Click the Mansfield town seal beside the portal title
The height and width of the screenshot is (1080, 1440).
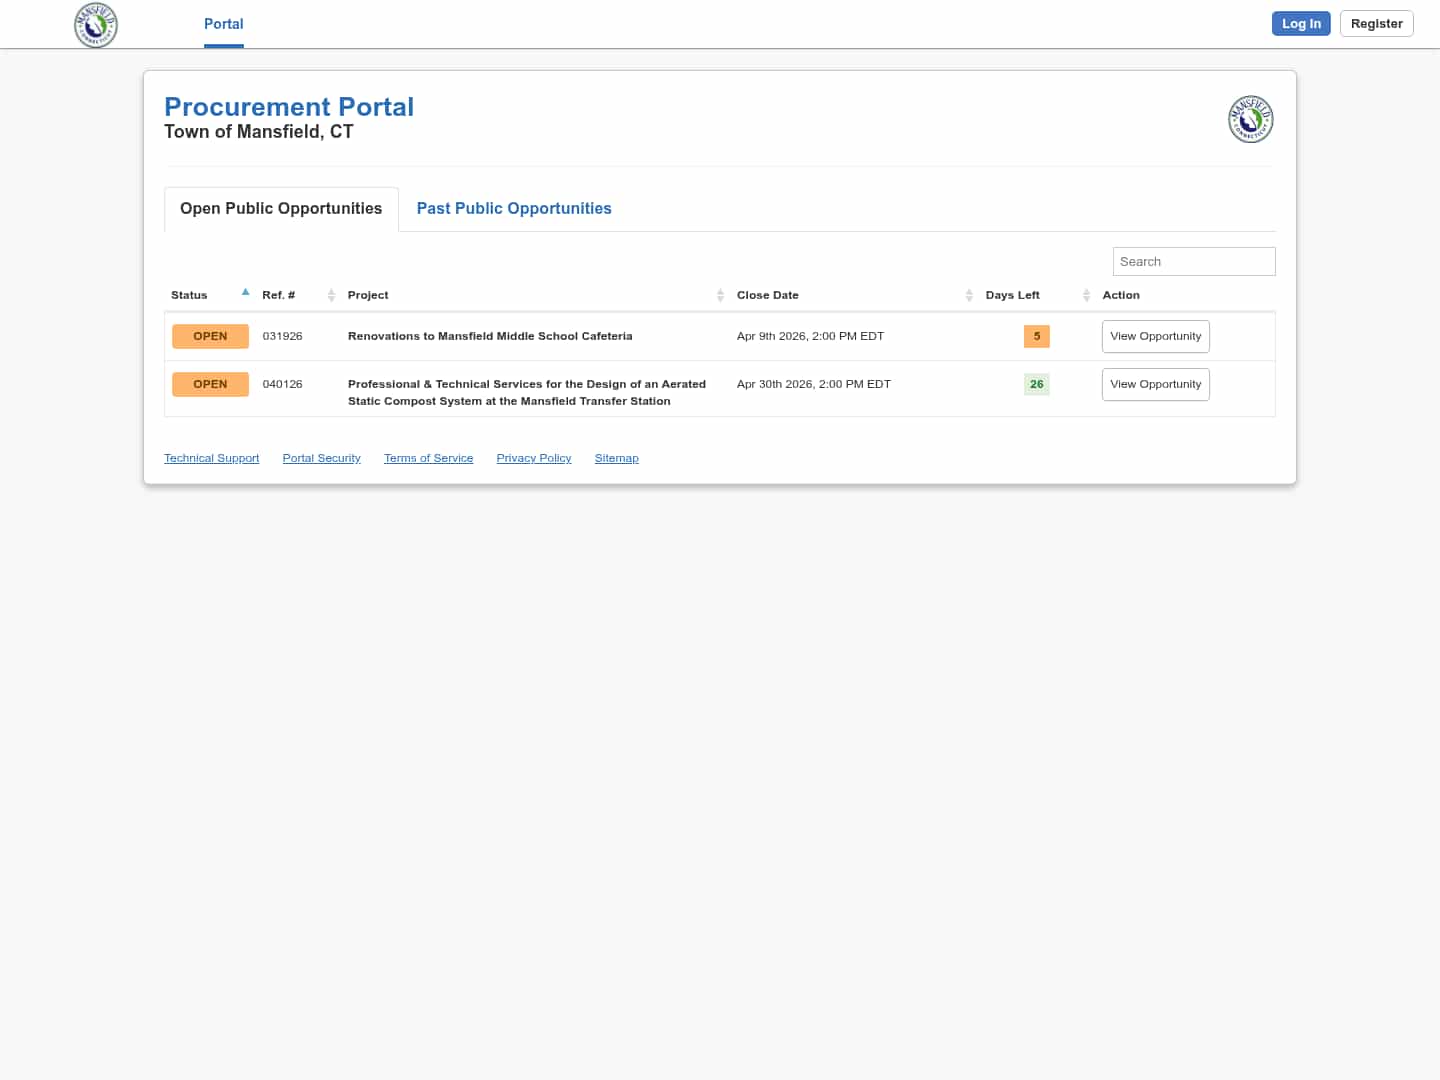click(1250, 120)
